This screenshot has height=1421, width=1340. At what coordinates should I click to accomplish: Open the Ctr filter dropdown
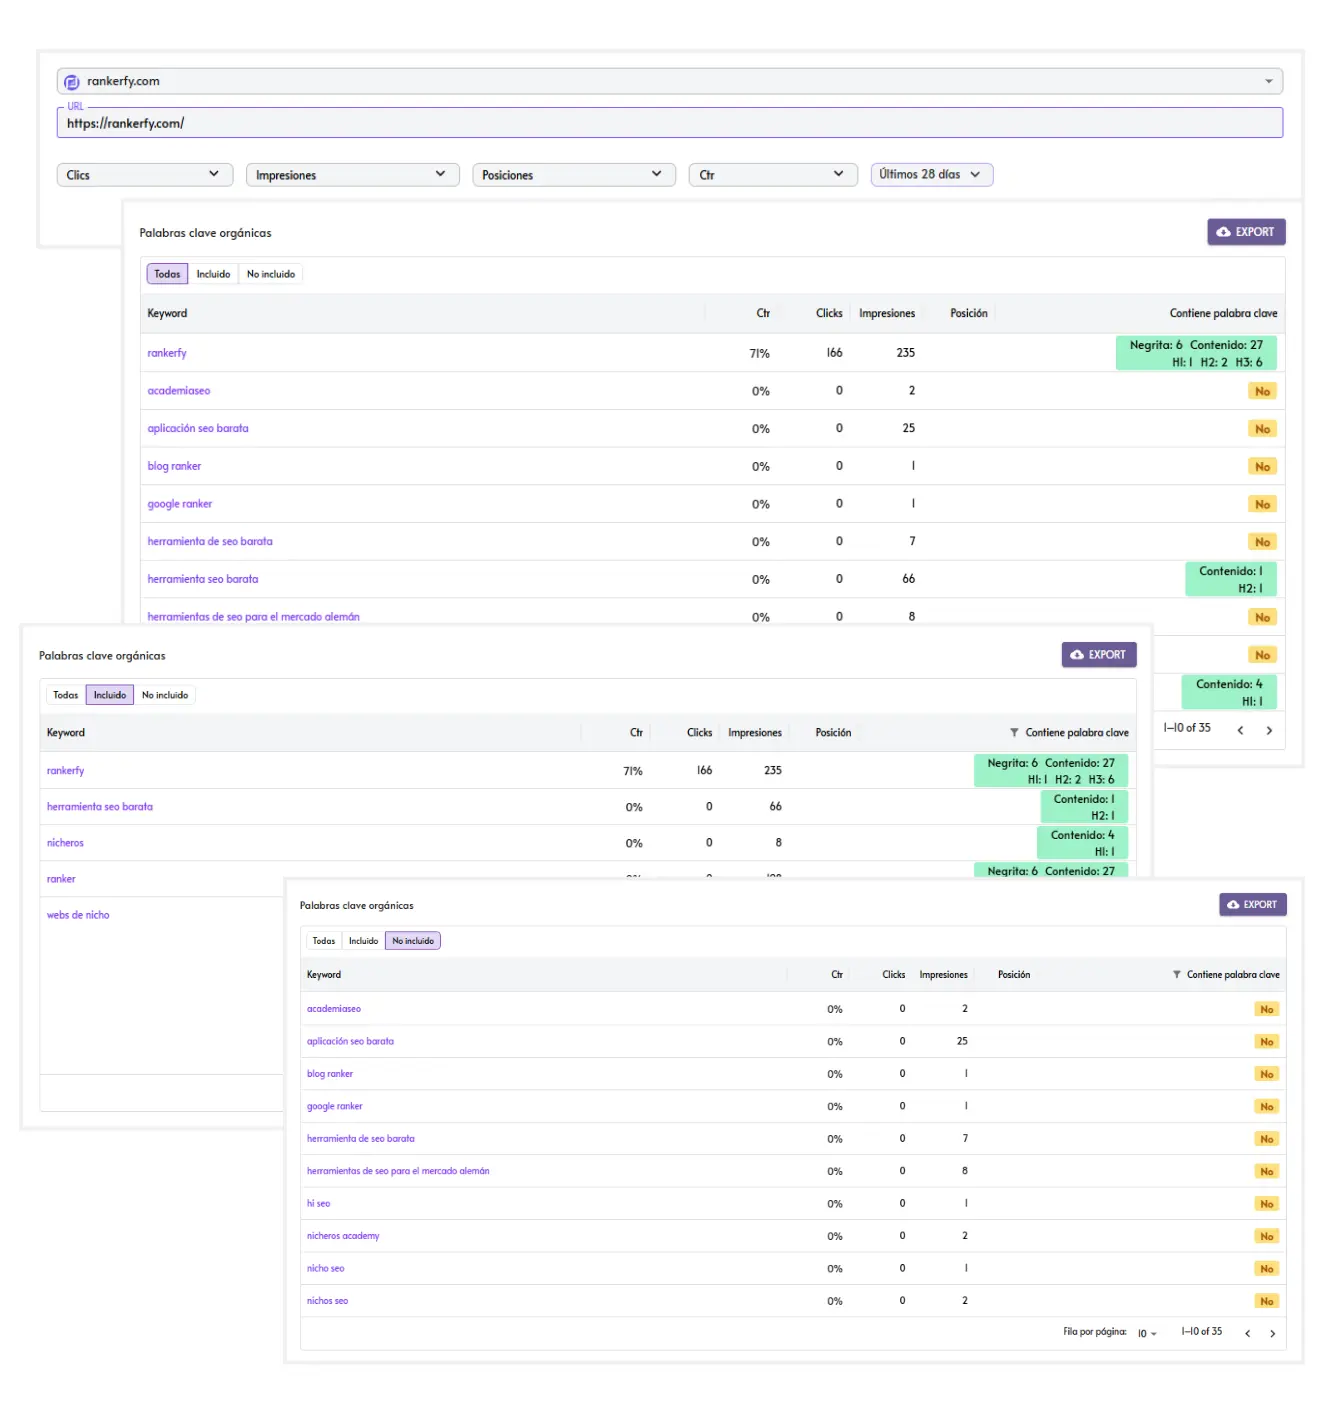coord(772,175)
